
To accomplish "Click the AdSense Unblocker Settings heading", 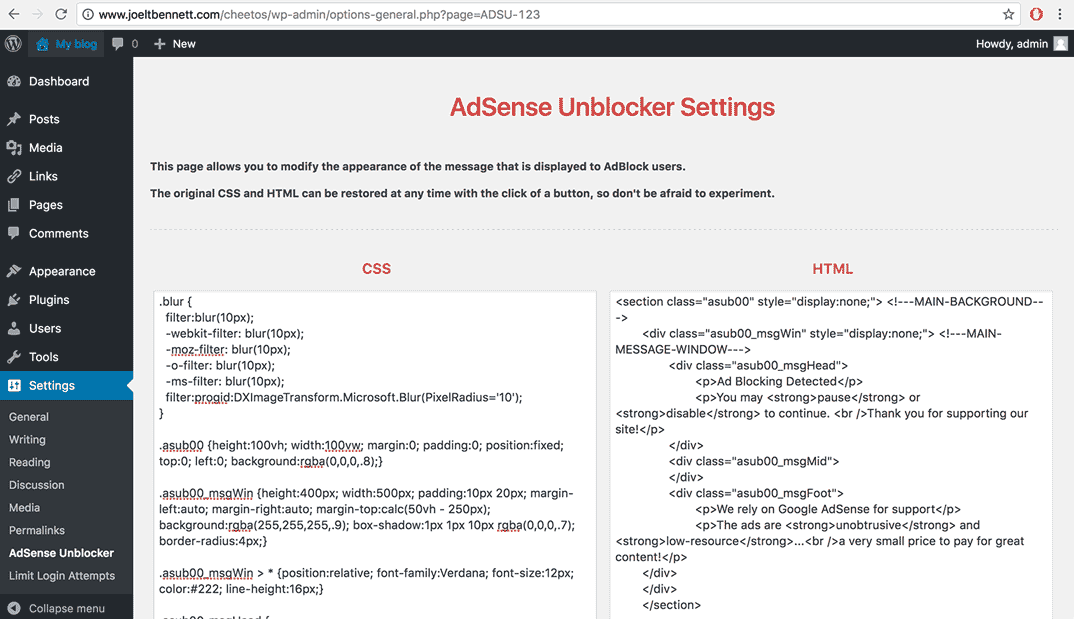I will point(612,107).
